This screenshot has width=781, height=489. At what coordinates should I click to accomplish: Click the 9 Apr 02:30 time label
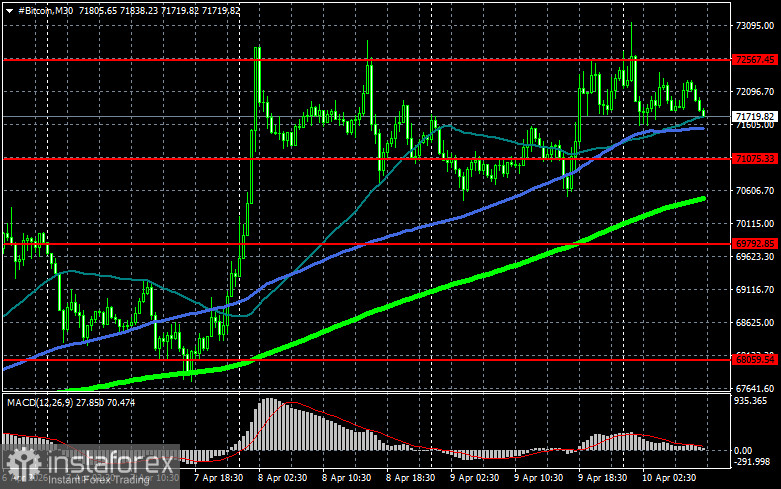[x=474, y=478]
